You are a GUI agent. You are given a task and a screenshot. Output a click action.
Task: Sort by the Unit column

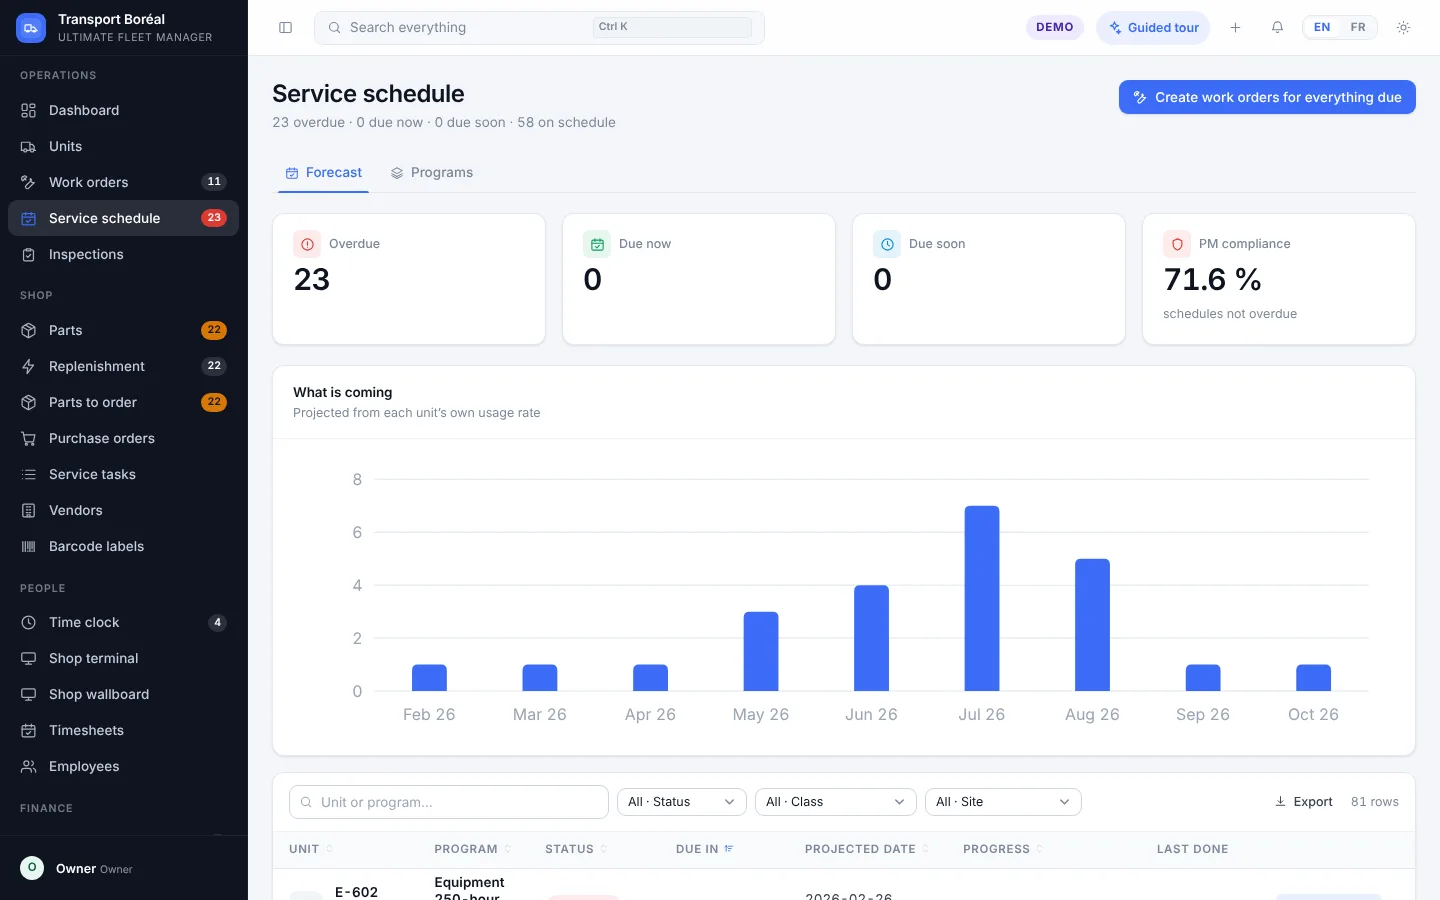click(311, 849)
